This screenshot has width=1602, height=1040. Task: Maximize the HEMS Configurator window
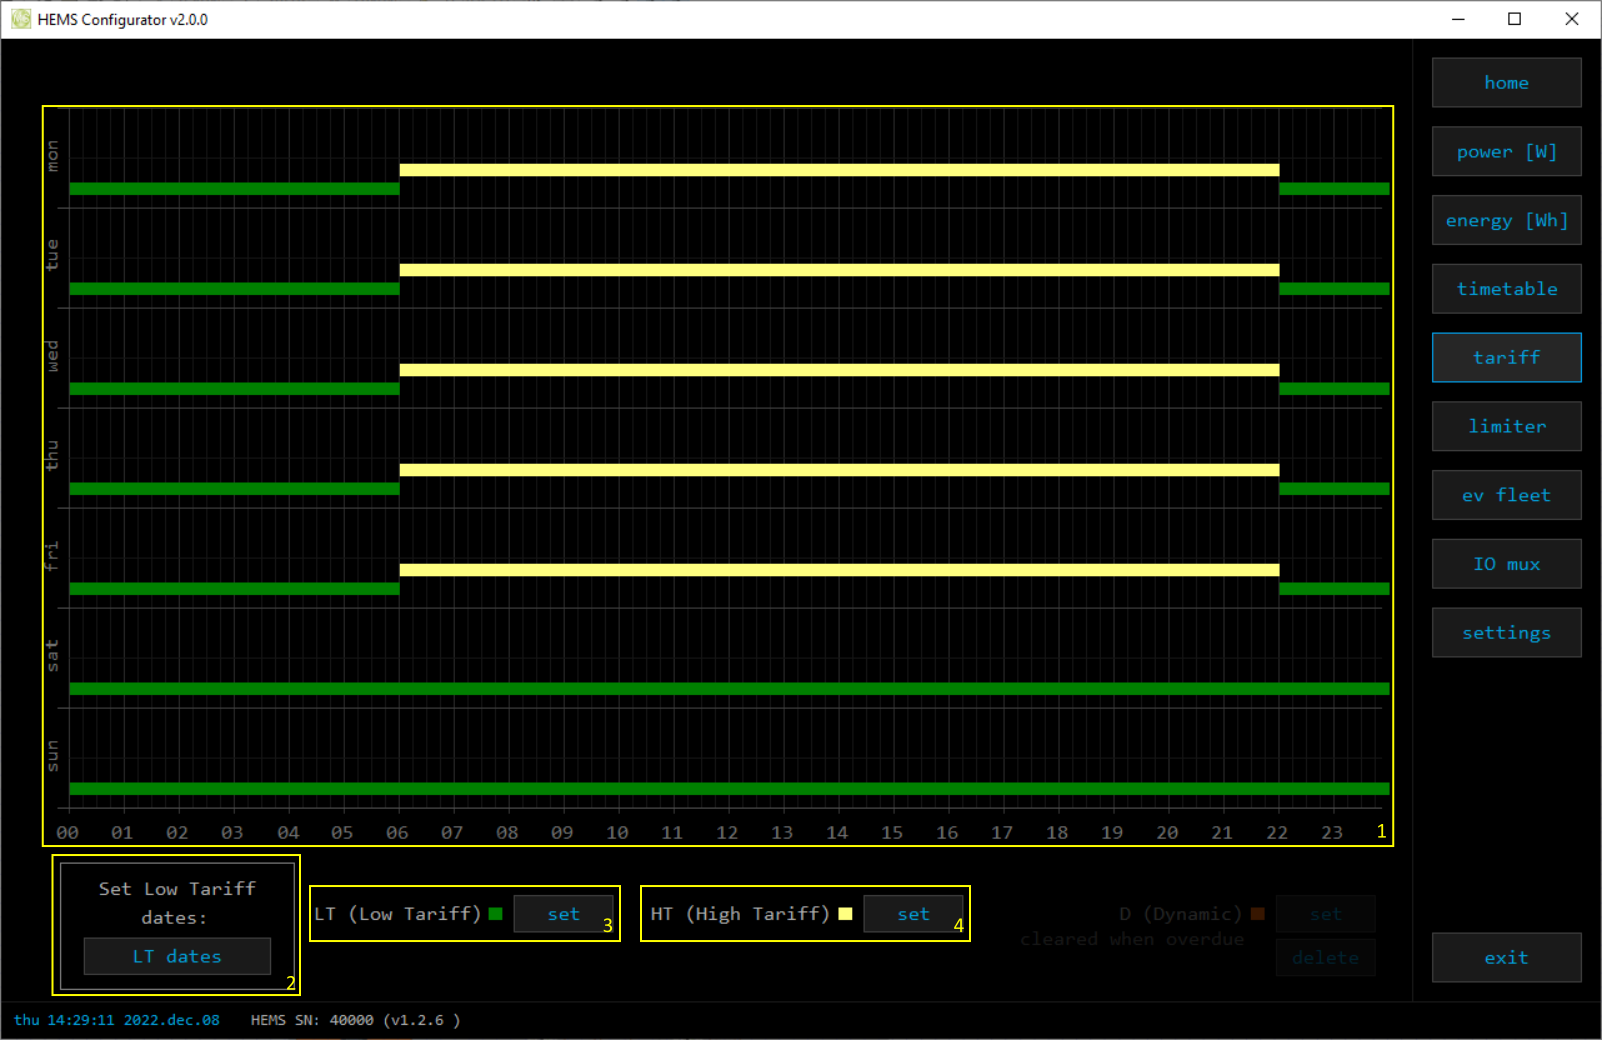[x=1514, y=19]
